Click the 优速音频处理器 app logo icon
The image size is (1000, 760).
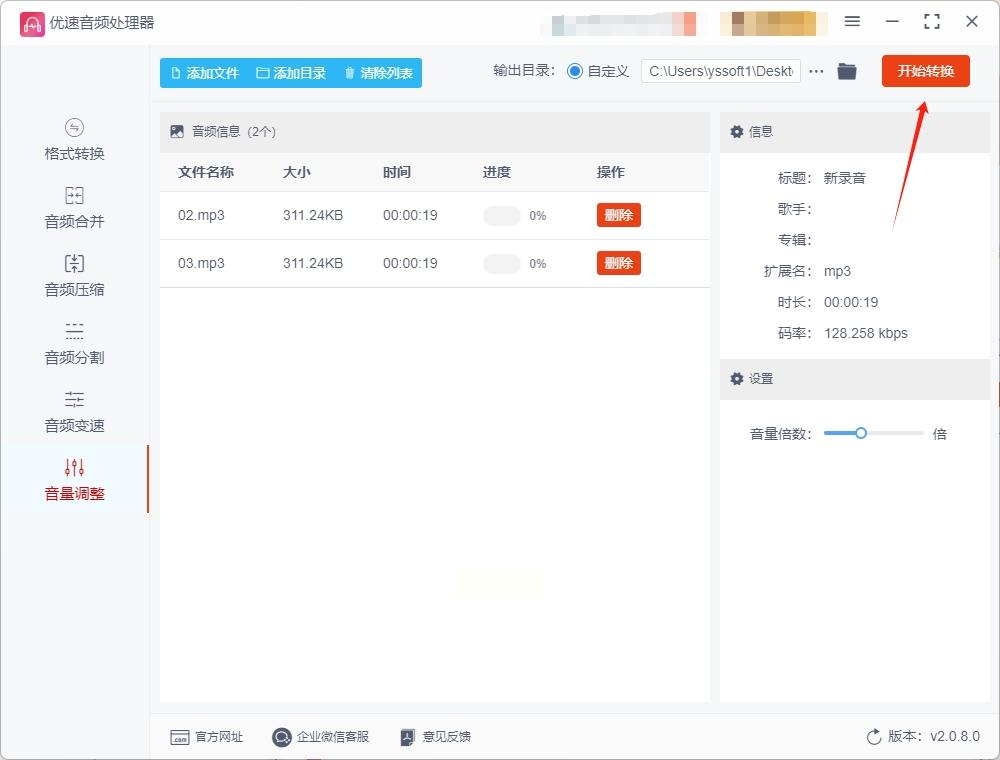tap(32, 24)
